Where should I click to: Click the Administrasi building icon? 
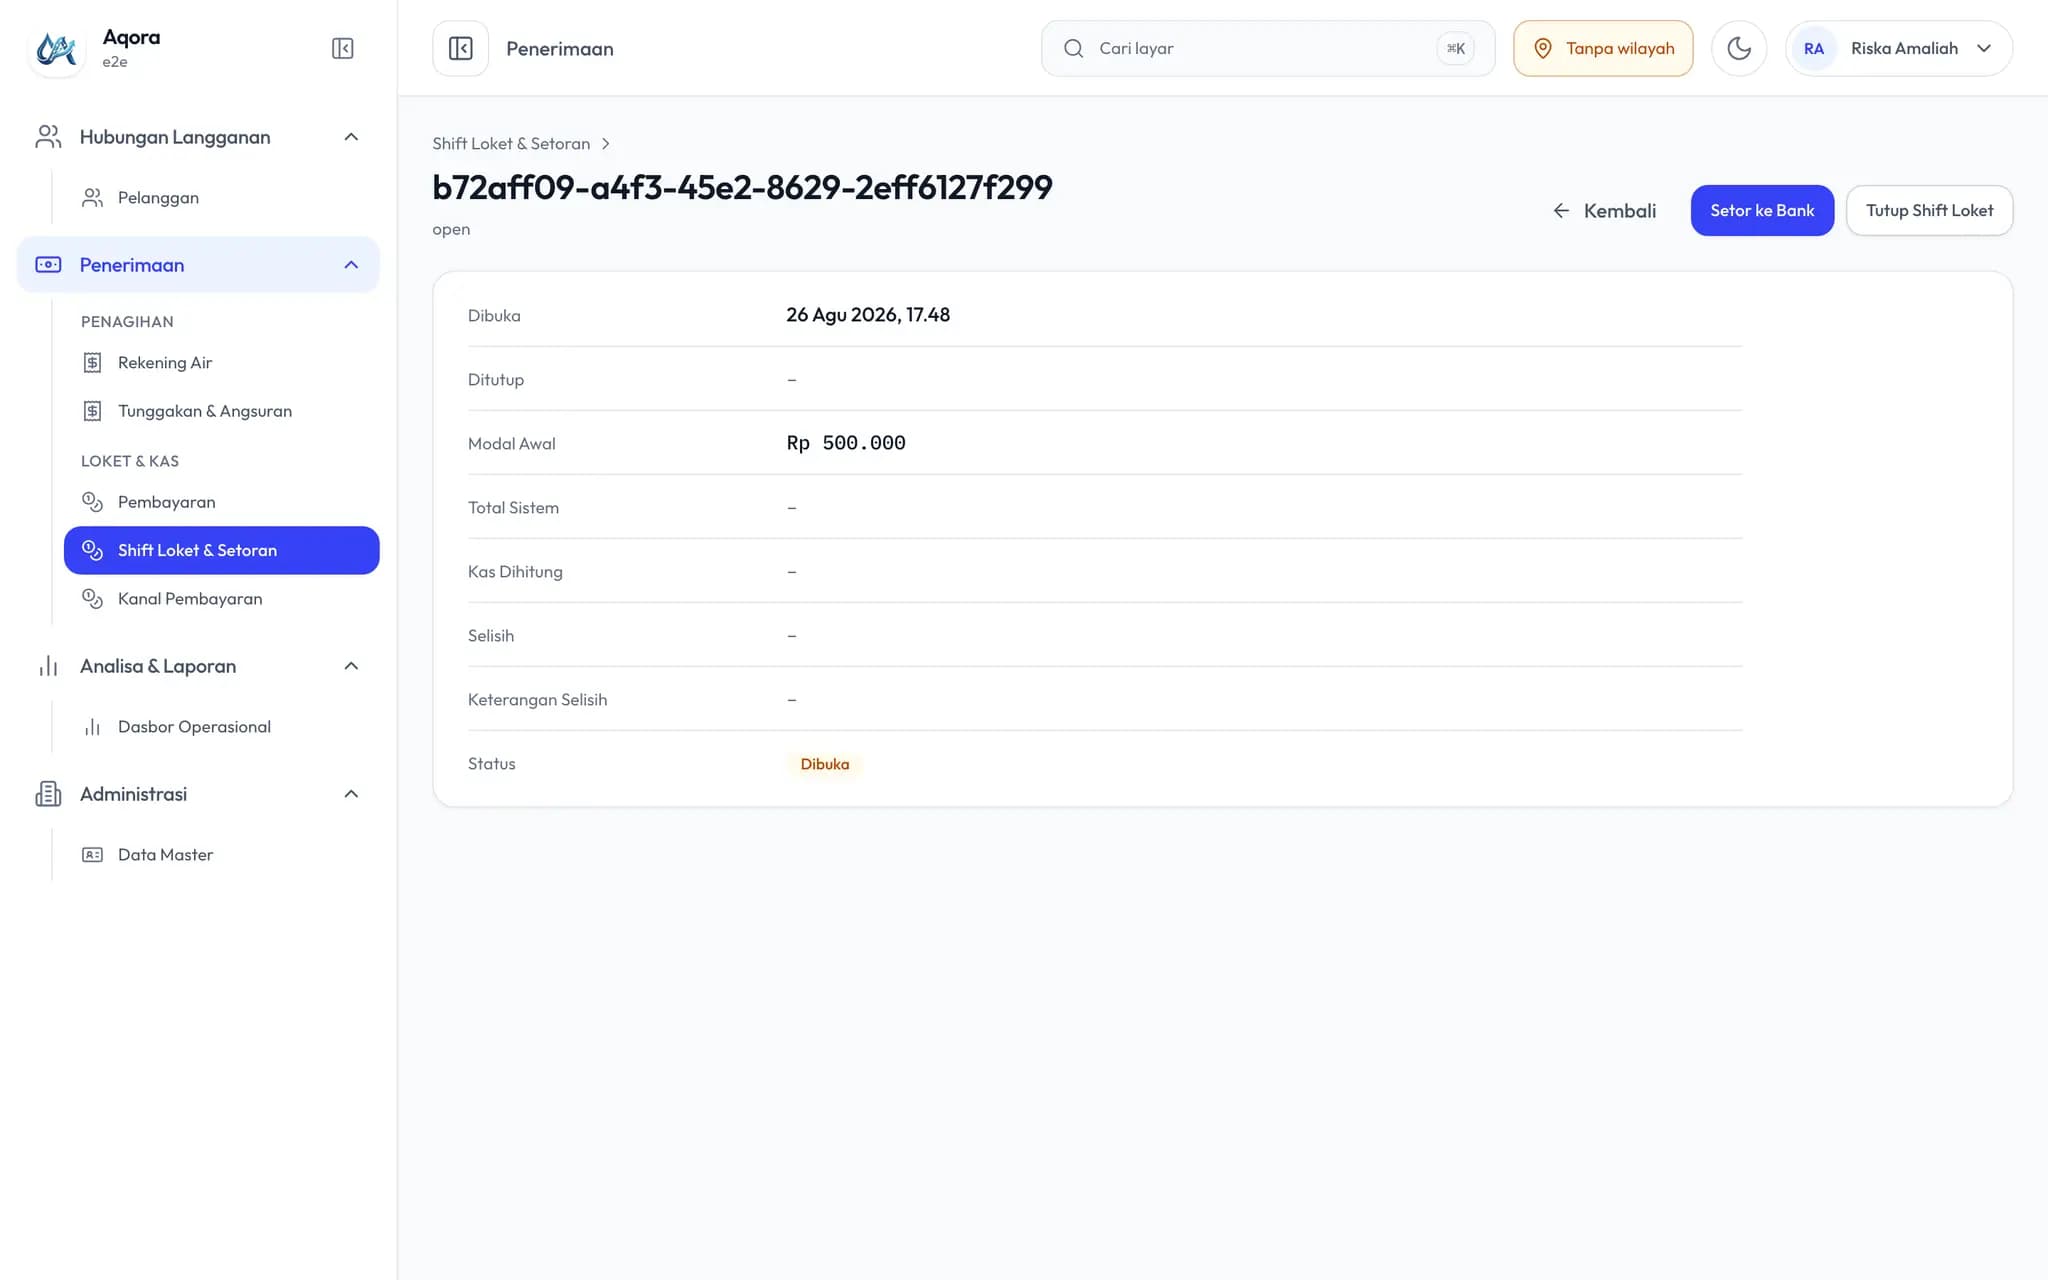pyautogui.click(x=48, y=794)
